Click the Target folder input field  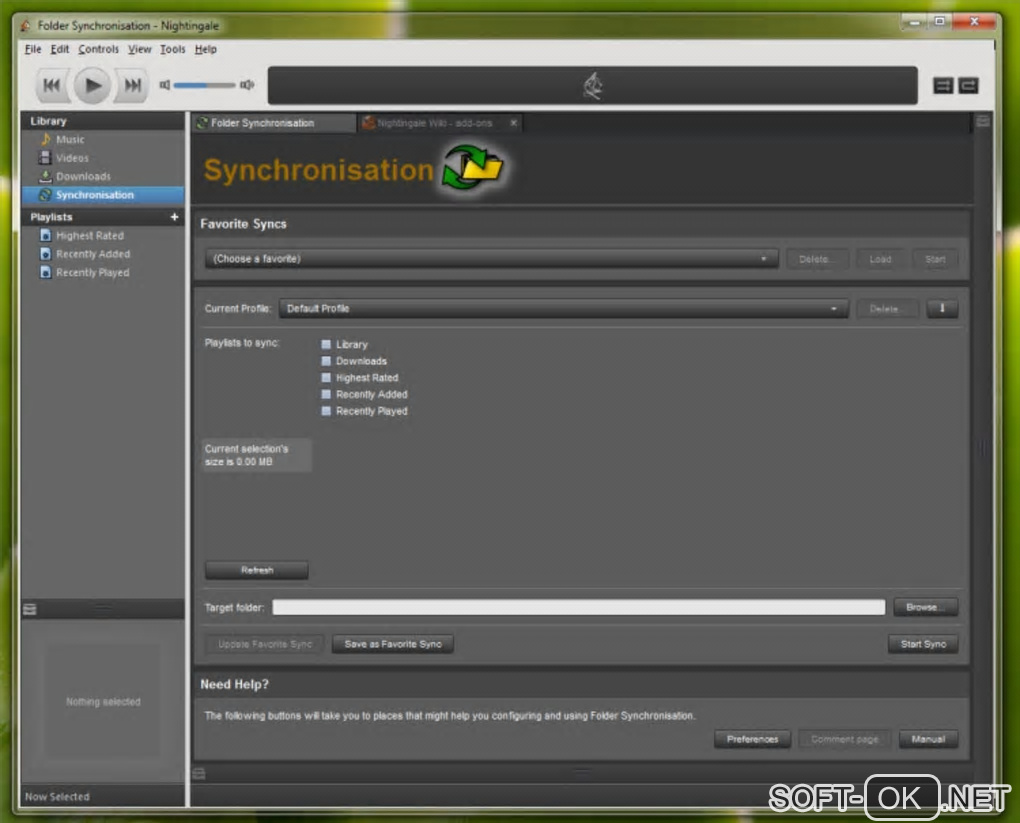pos(578,608)
